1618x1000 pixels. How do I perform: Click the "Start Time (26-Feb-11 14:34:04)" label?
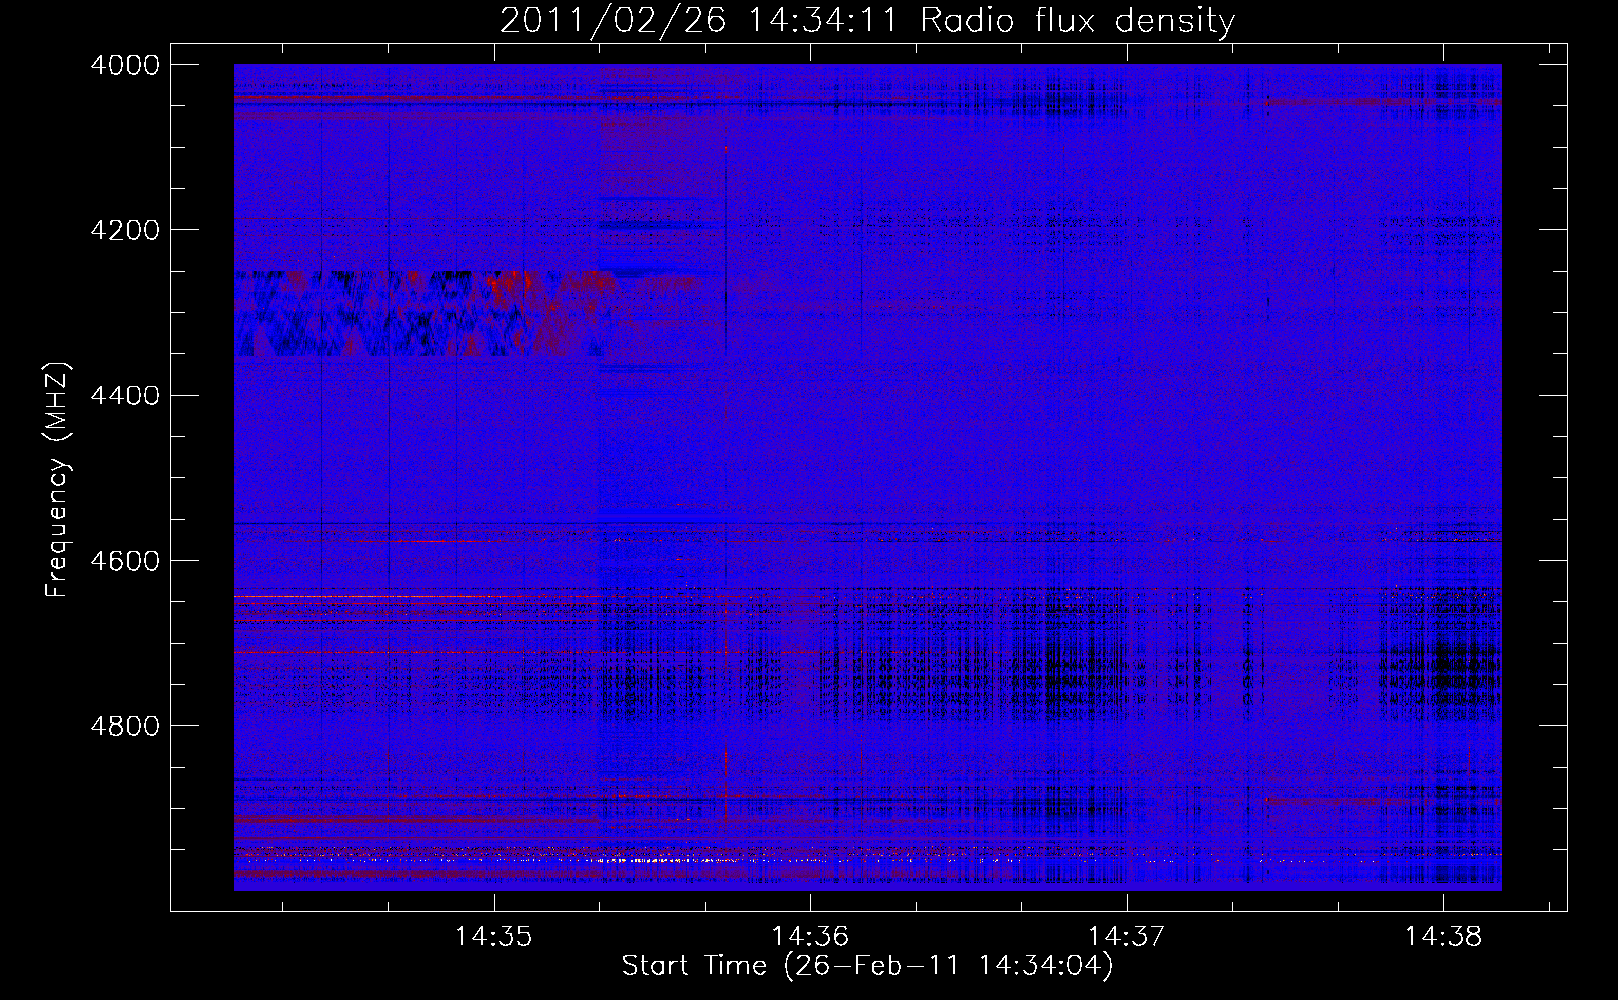pyautogui.click(x=867, y=966)
